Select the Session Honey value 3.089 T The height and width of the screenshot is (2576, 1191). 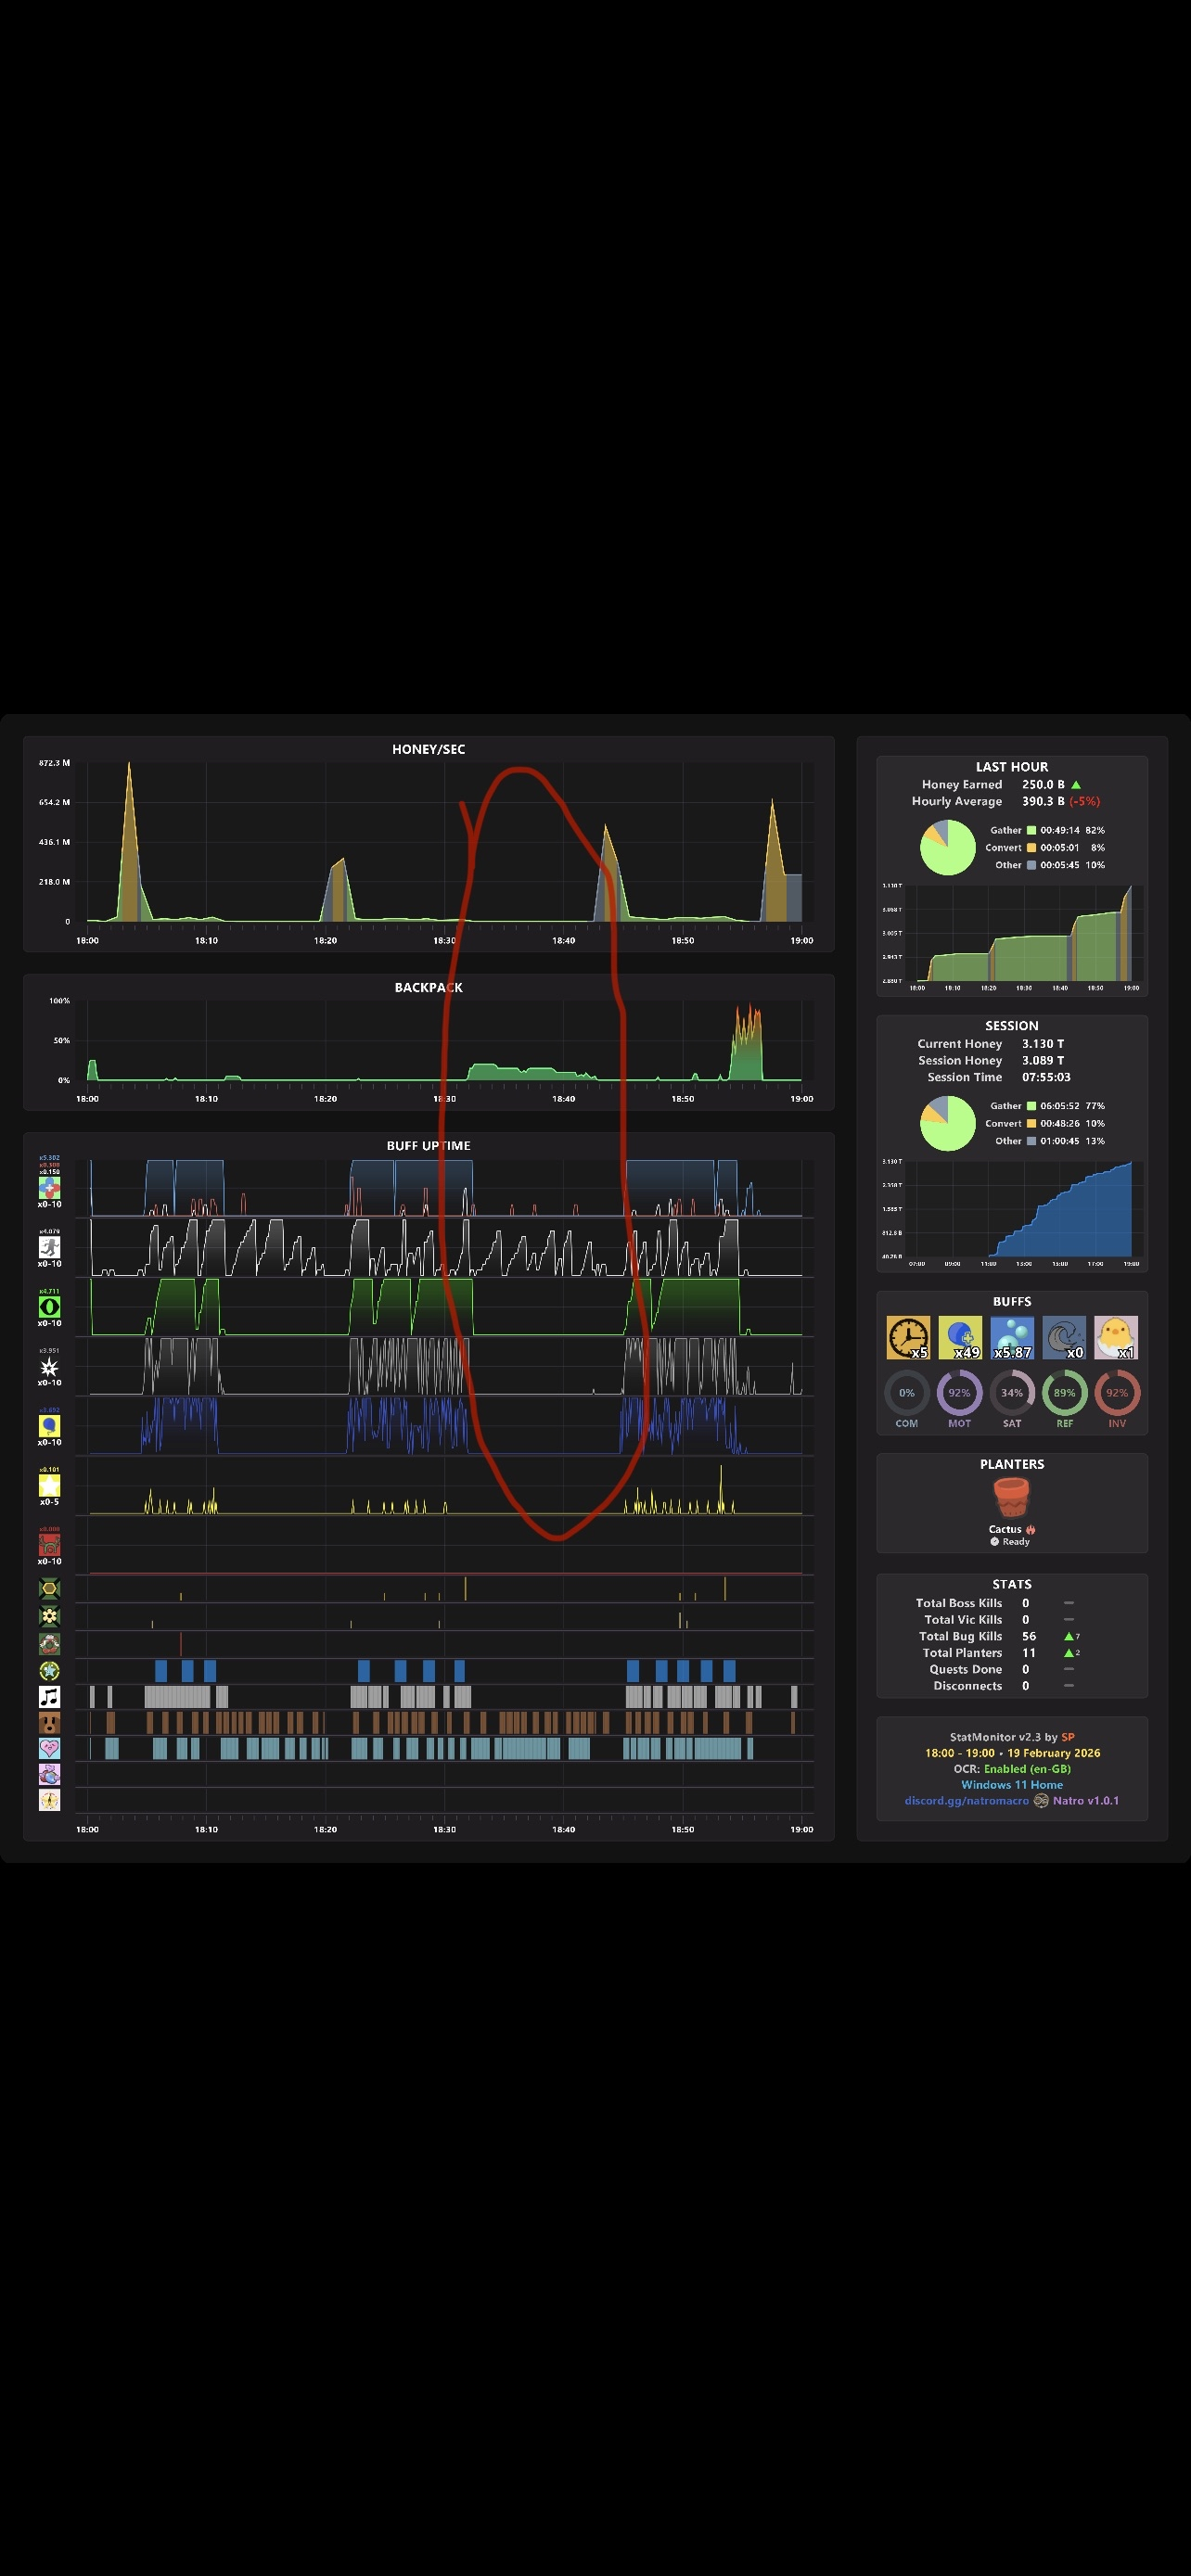pos(1043,1060)
